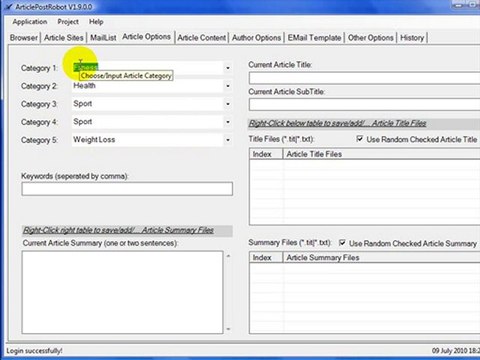
Task: Click the summary text area scroll down arrow
Action: (x=228, y=329)
